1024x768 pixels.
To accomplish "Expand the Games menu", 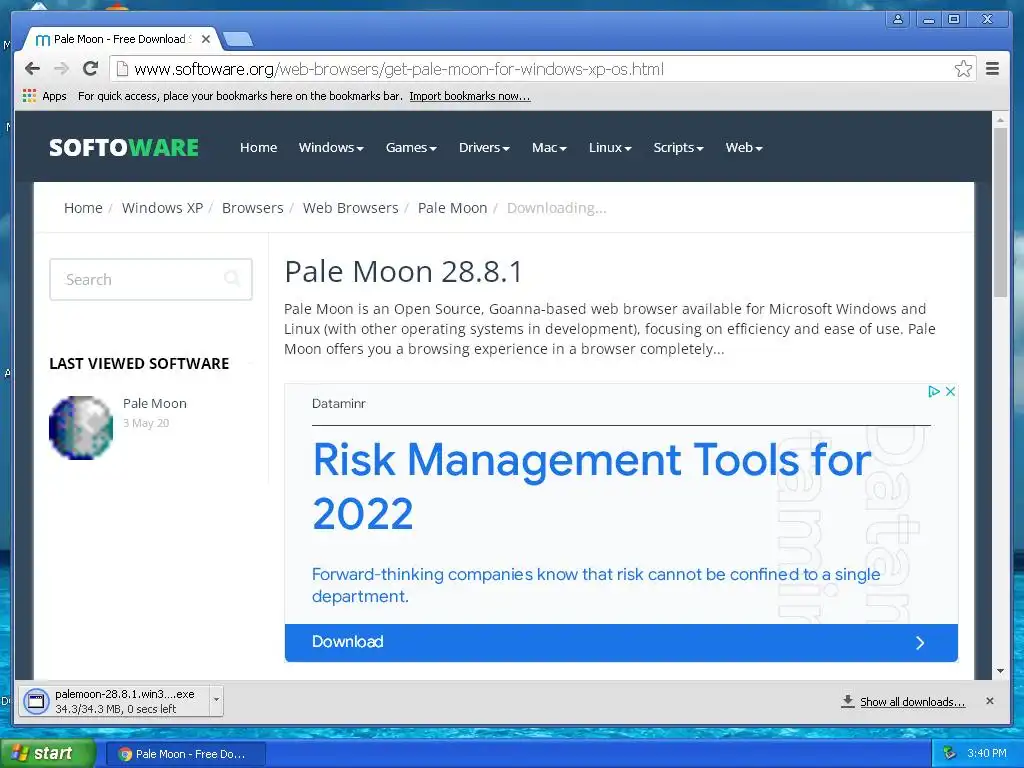I will pyautogui.click(x=411, y=148).
